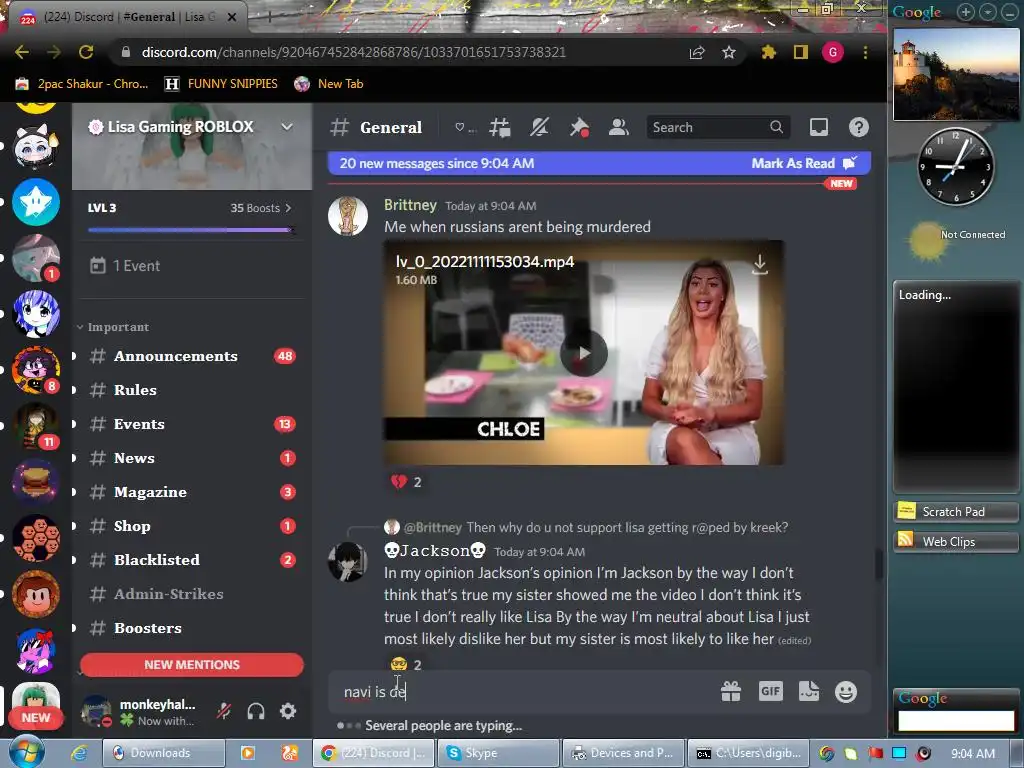This screenshot has width=1024, height=768.
Task: Open the Windows Start orb
Action: click(x=26, y=752)
